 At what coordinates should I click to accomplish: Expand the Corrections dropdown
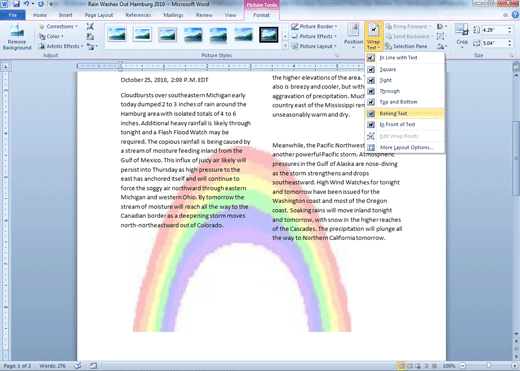coord(59,26)
